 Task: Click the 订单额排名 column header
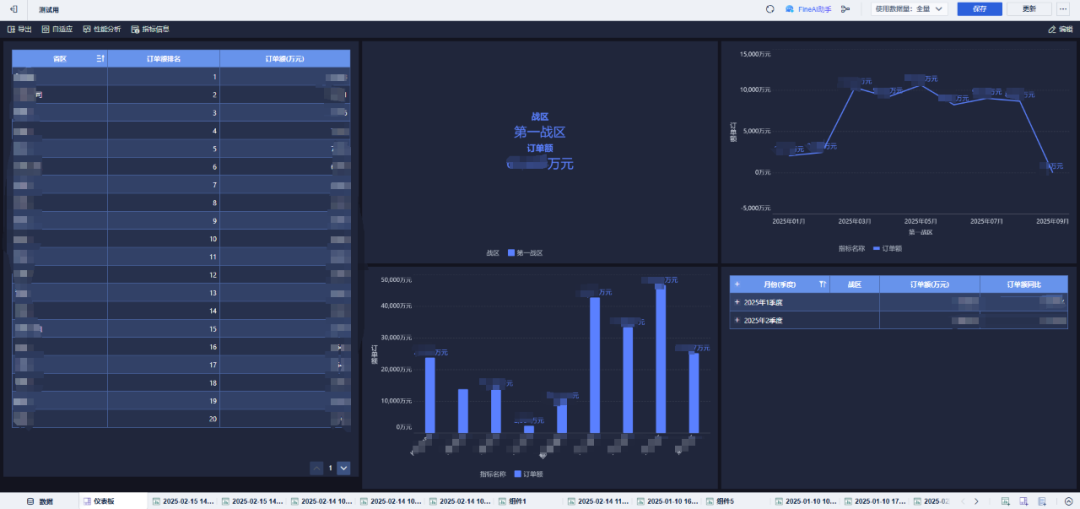[x=164, y=59]
